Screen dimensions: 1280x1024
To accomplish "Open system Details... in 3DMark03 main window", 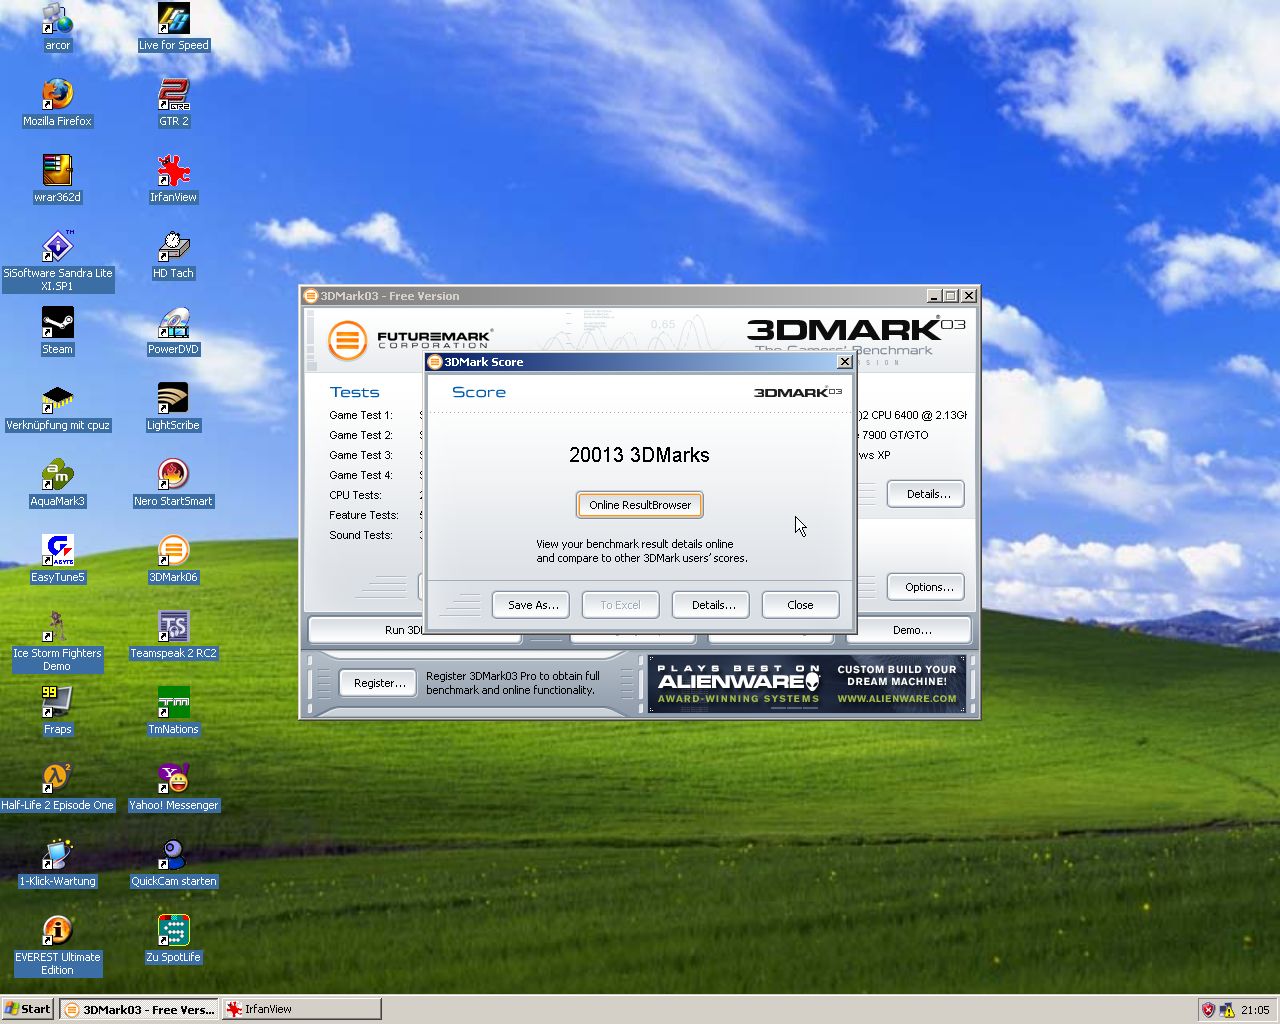I will (927, 494).
